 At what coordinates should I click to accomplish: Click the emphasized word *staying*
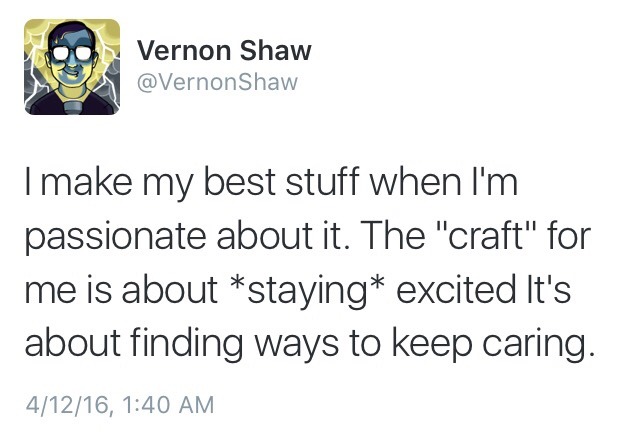coord(308,292)
